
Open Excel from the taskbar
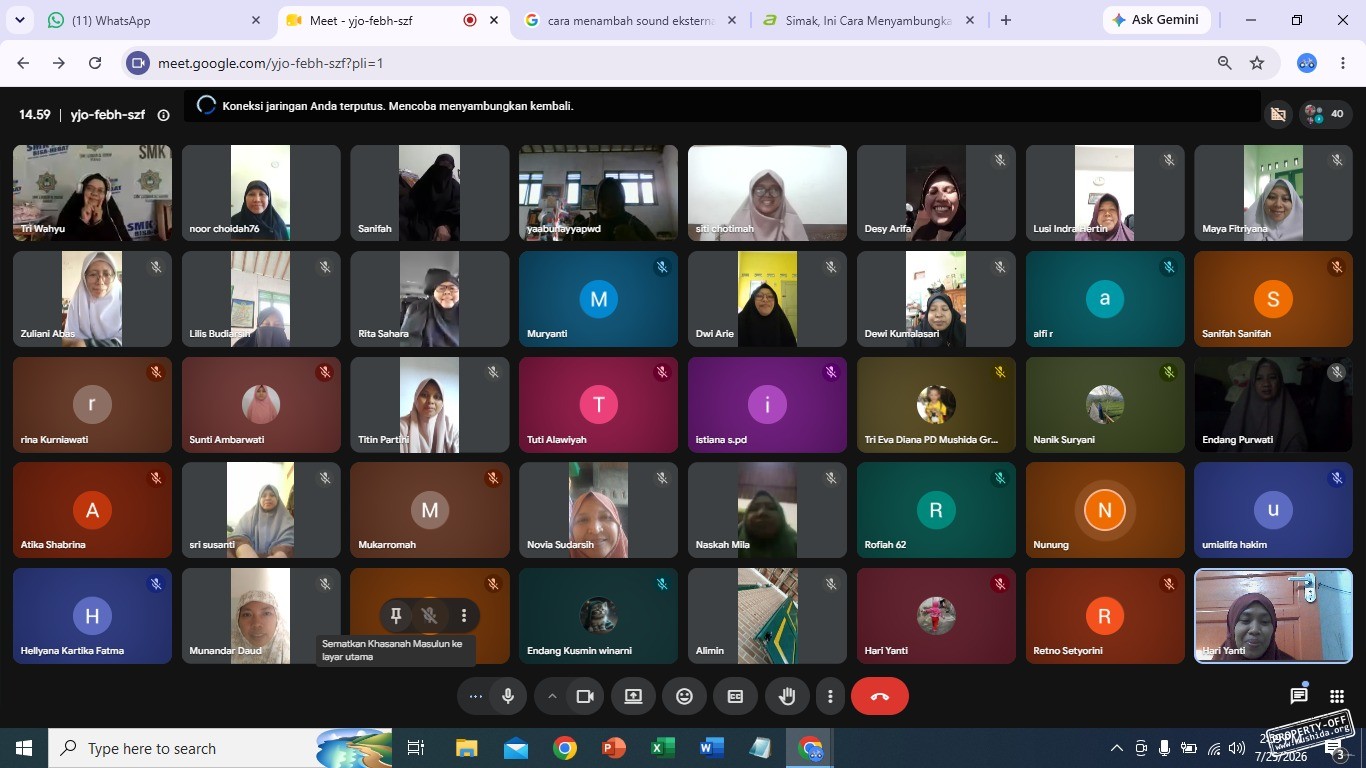(x=662, y=748)
